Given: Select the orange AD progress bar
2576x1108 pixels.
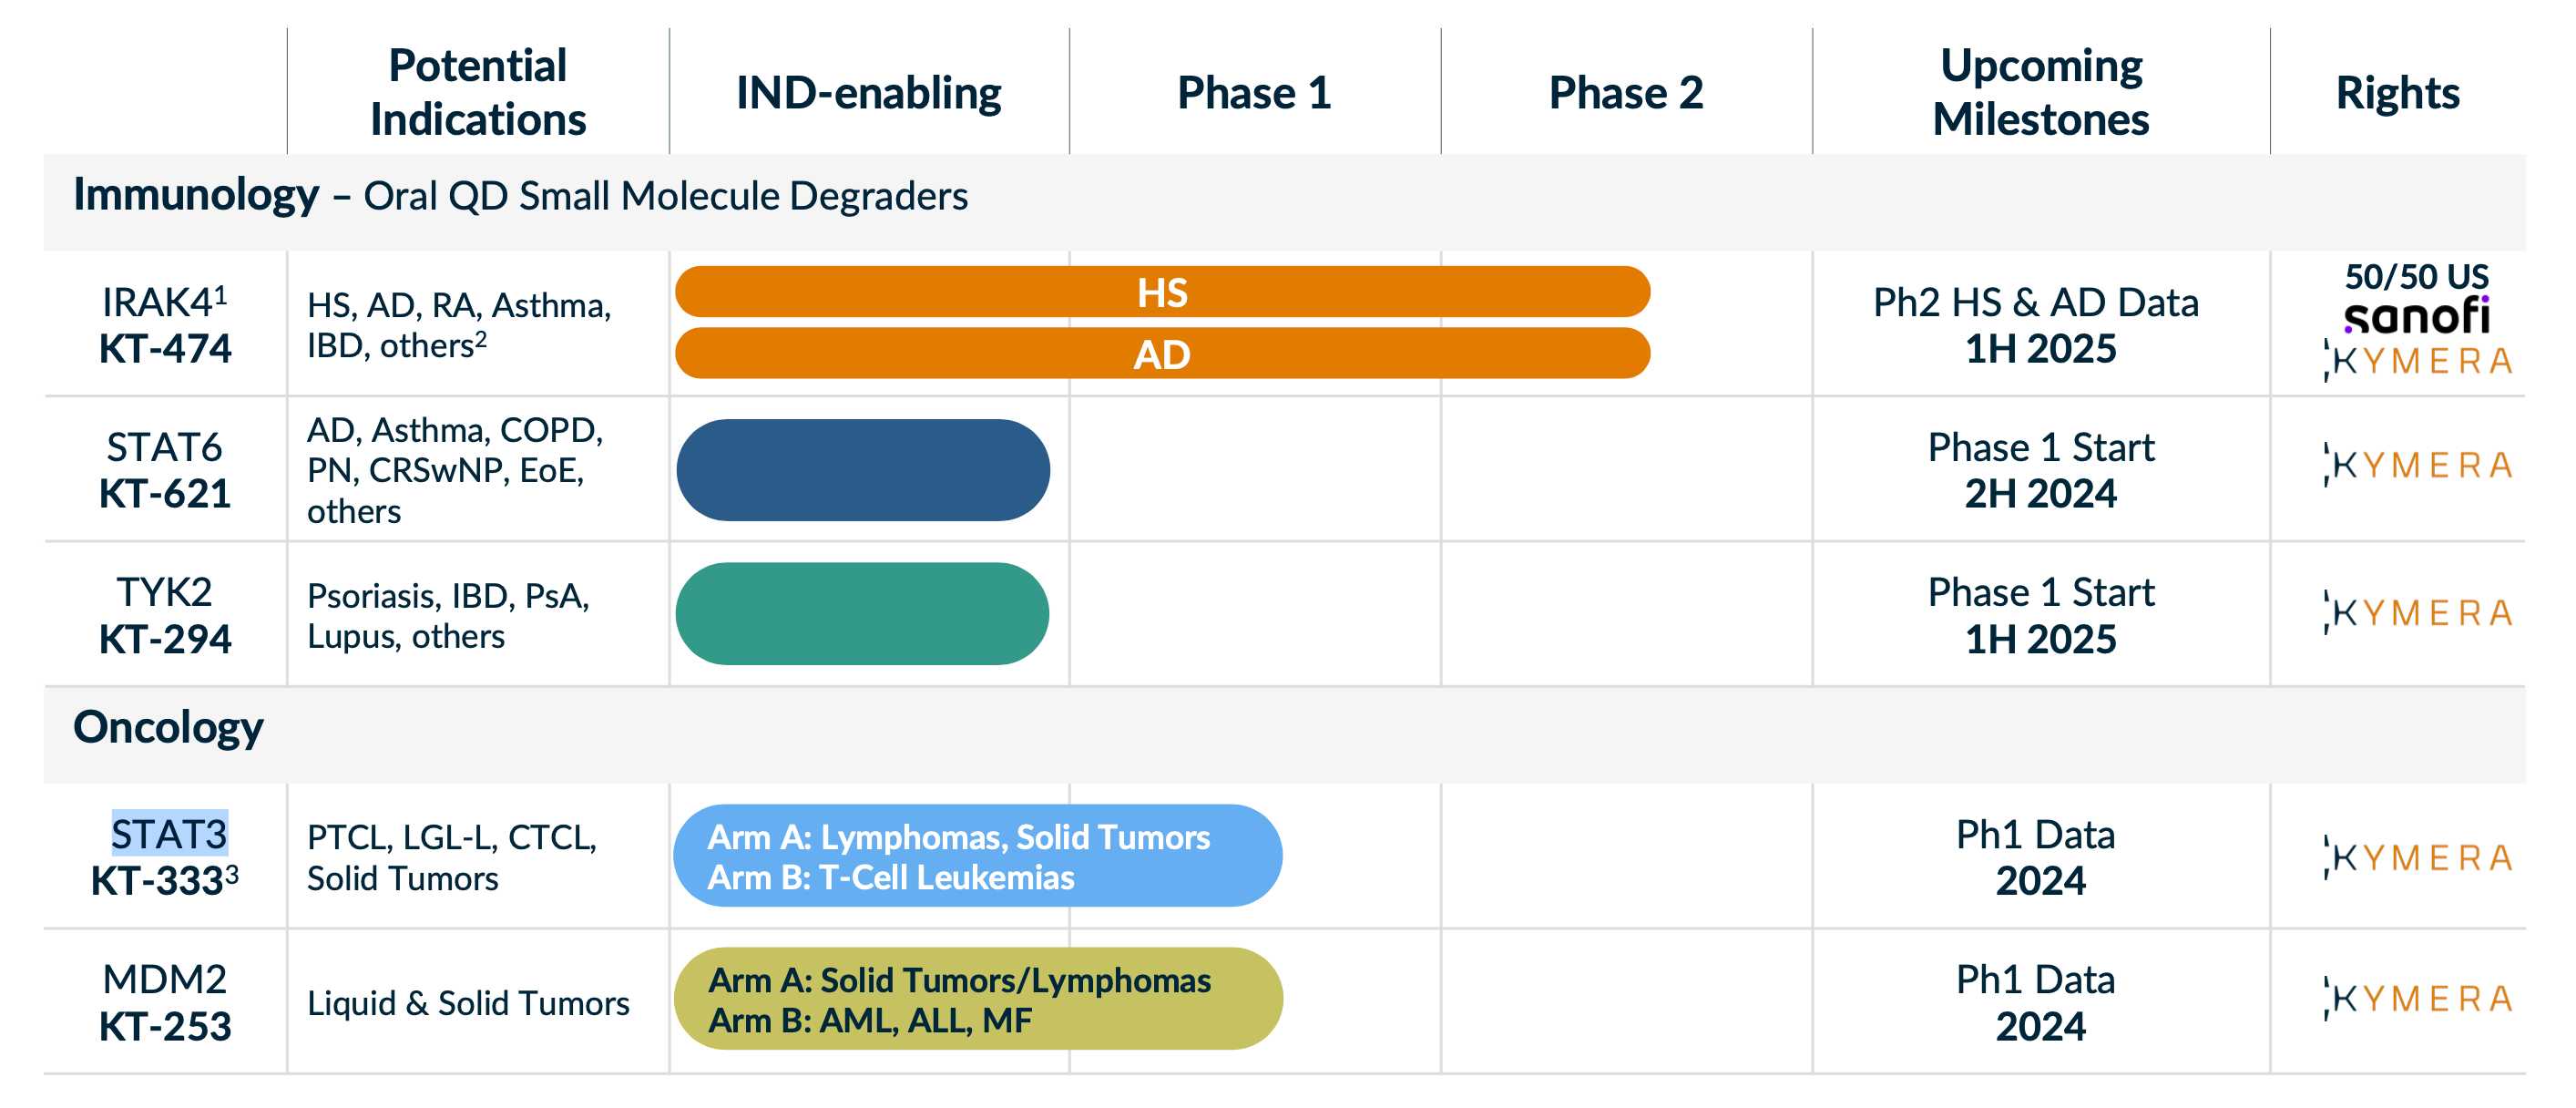Looking at the screenshot, I should [1162, 354].
